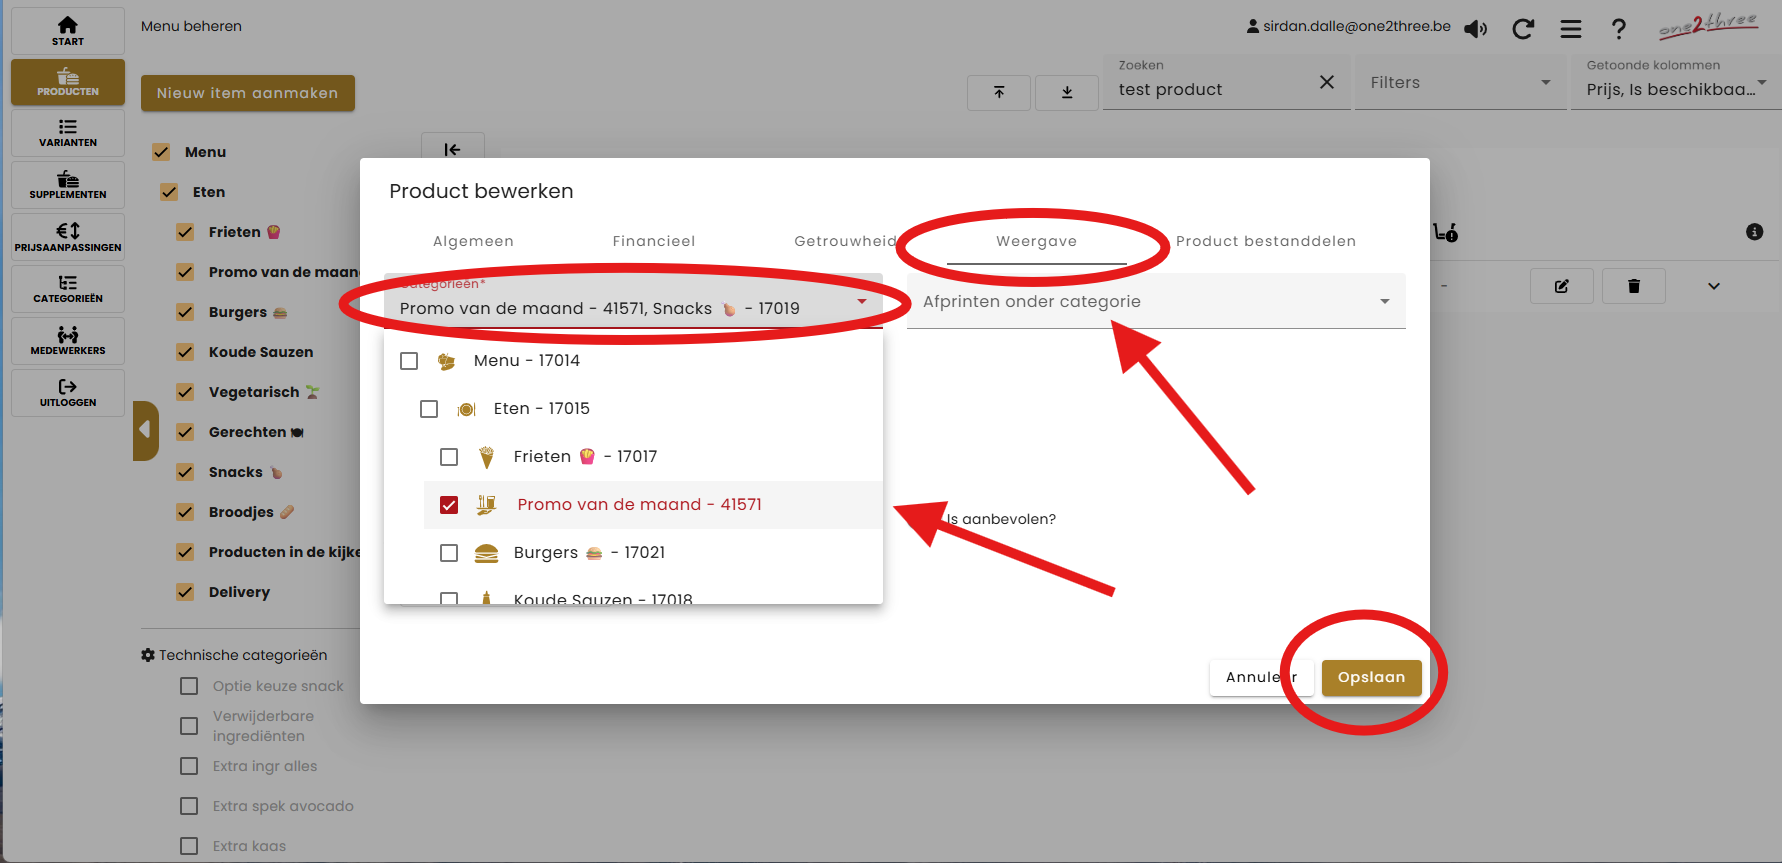Open the Medewerkers sidebar section

[67, 341]
